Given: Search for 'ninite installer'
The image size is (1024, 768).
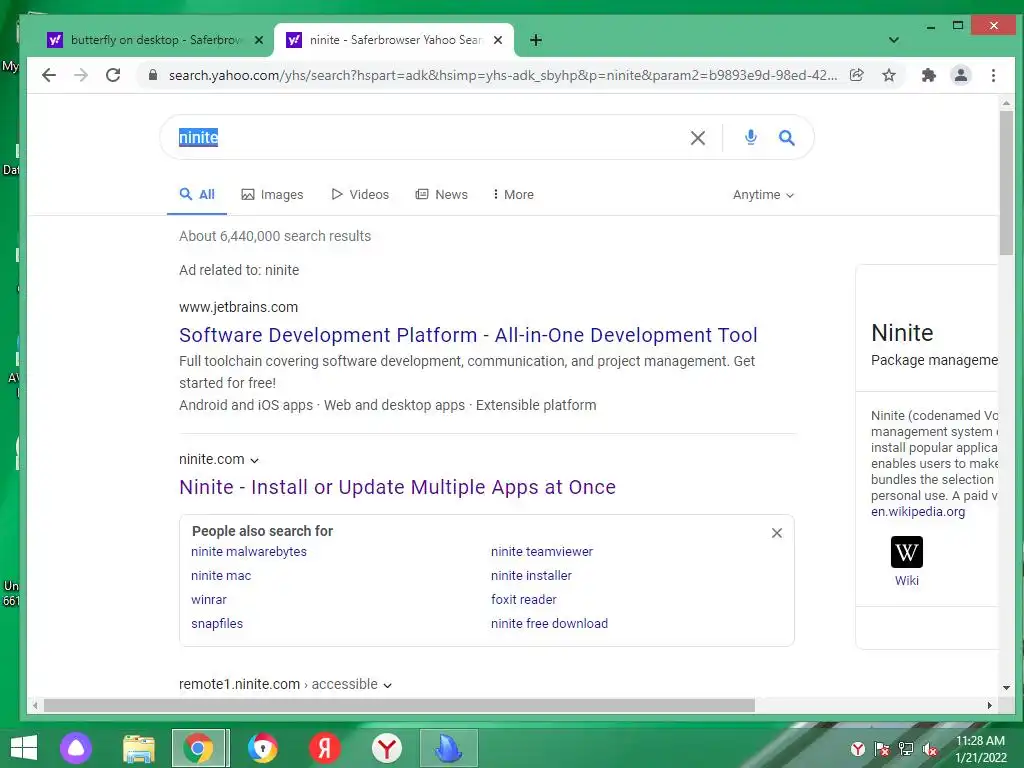Looking at the screenshot, I should 531,576.
